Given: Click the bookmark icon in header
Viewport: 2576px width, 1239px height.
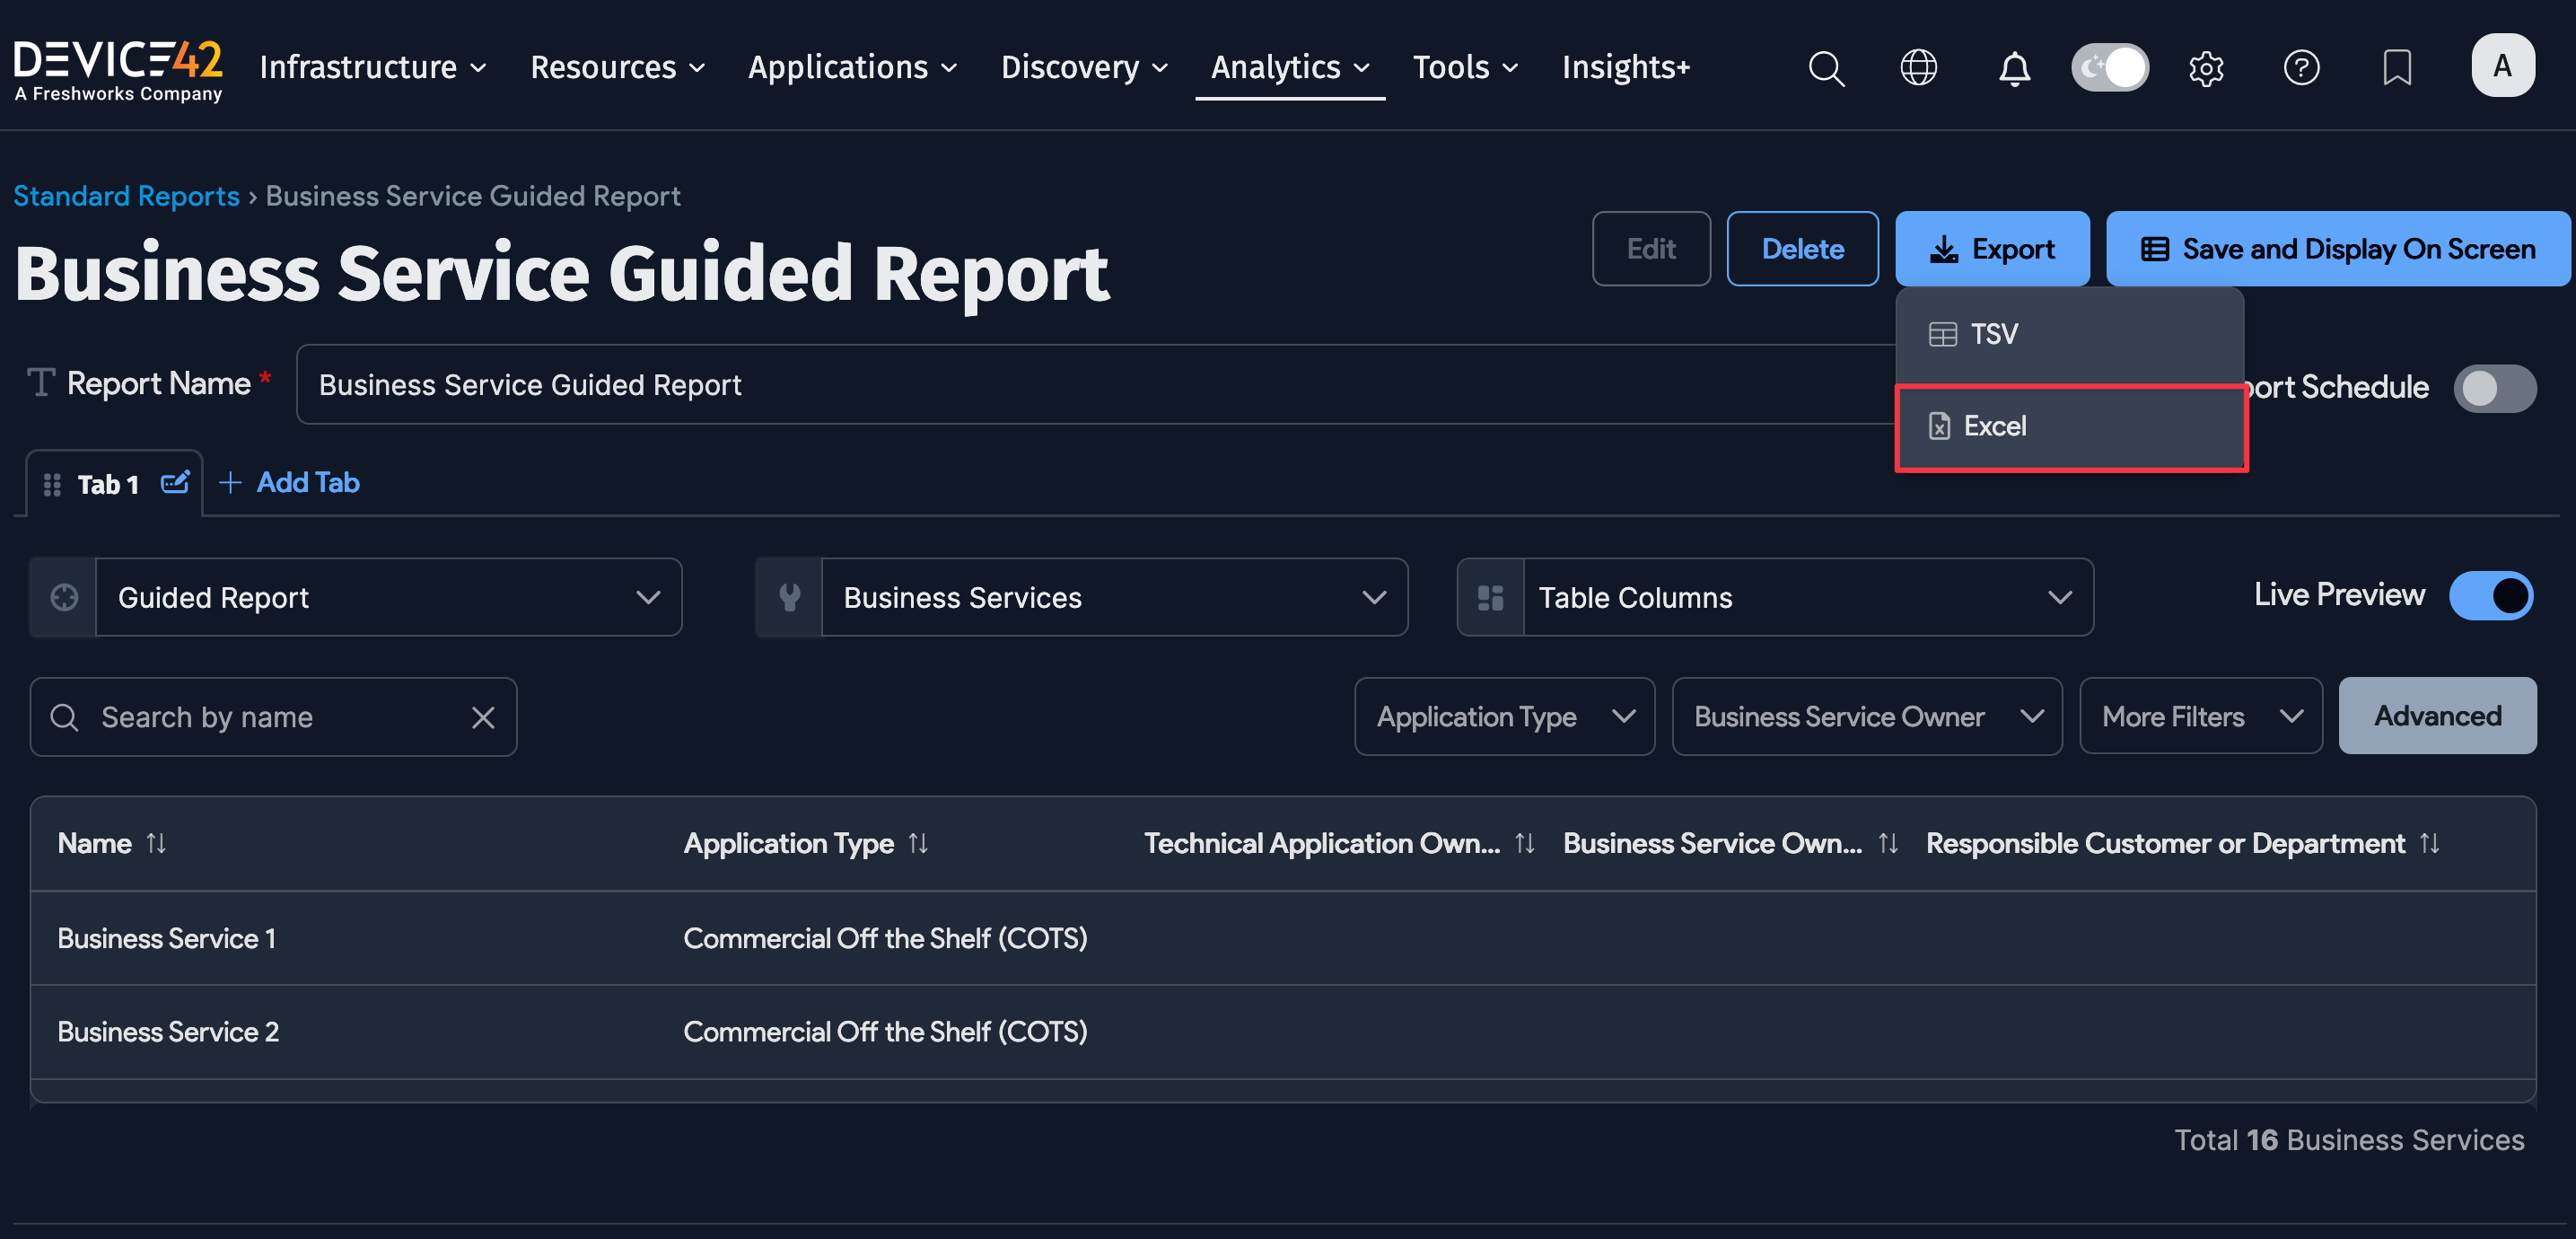Looking at the screenshot, I should click(x=2397, y=68).
